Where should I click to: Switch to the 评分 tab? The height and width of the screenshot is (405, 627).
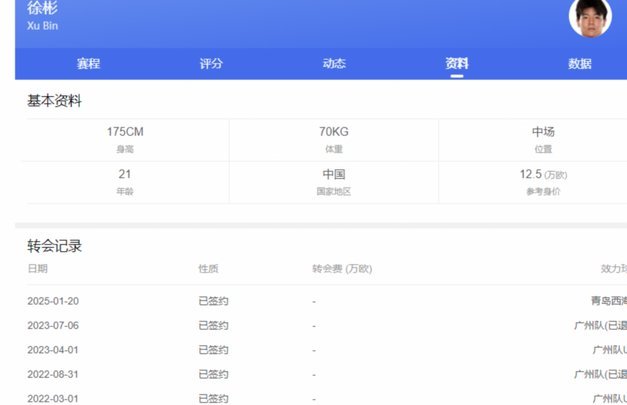pyautogui.click(x=211, y=64)
